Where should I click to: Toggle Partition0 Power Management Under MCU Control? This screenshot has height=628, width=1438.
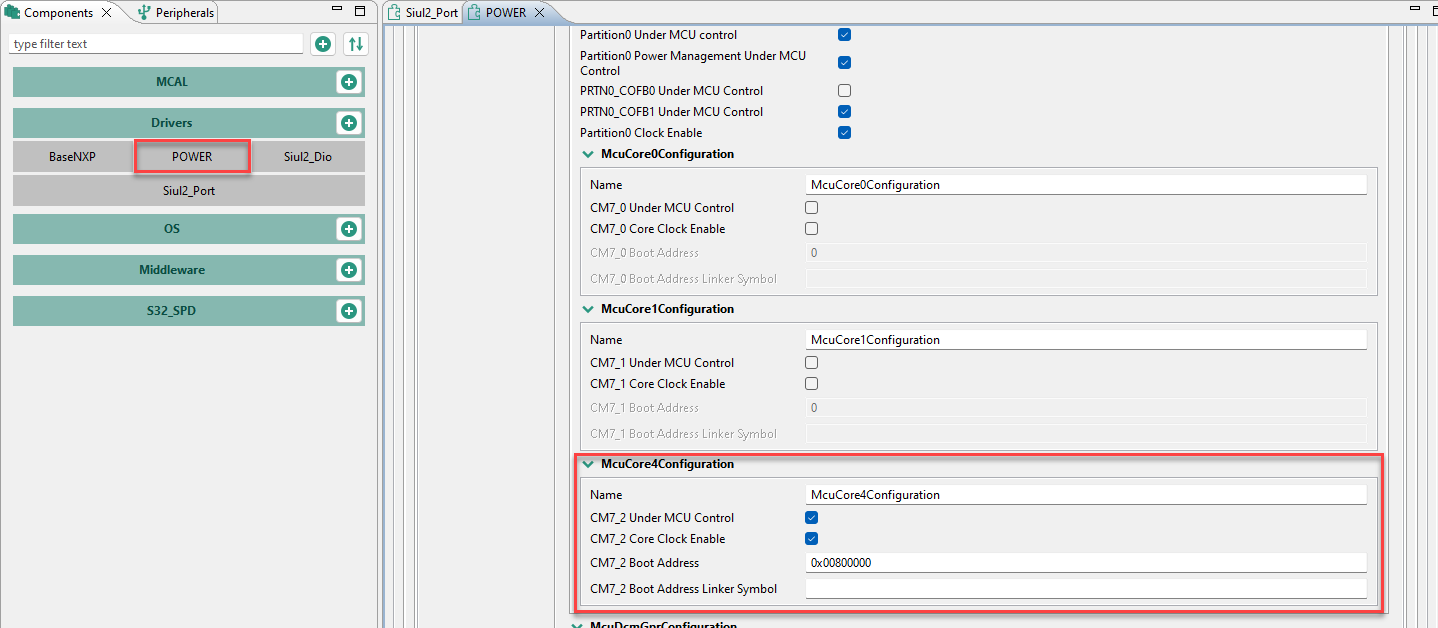tap(844, 63)
